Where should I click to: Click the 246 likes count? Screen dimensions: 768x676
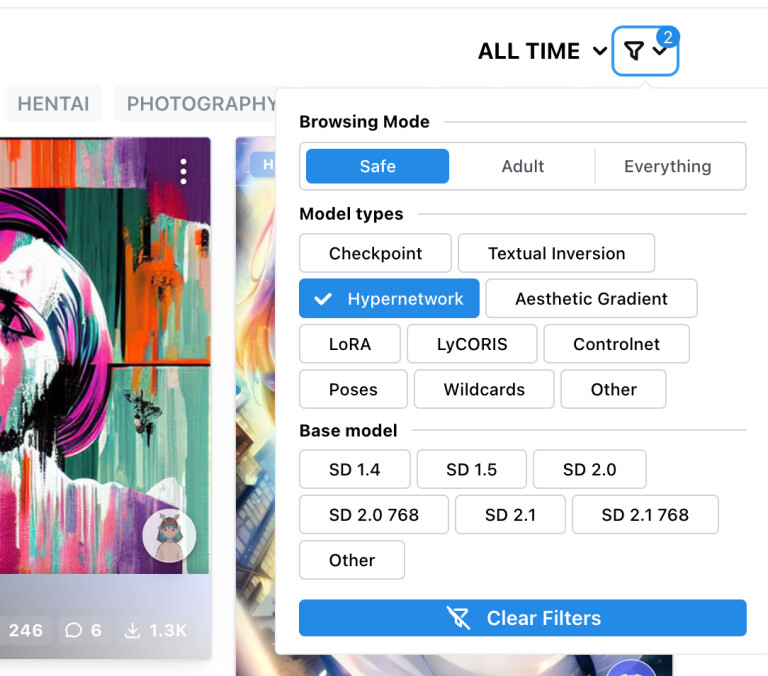[25, 630]
